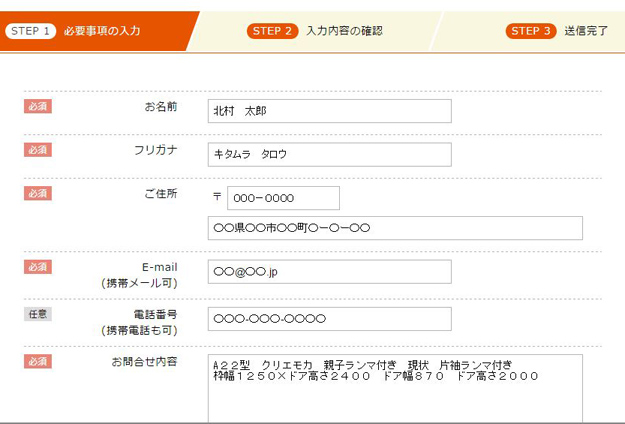Screen dimensions: 625x424
Task: Click the 必須 badge beside お名前
Action: 38,106
